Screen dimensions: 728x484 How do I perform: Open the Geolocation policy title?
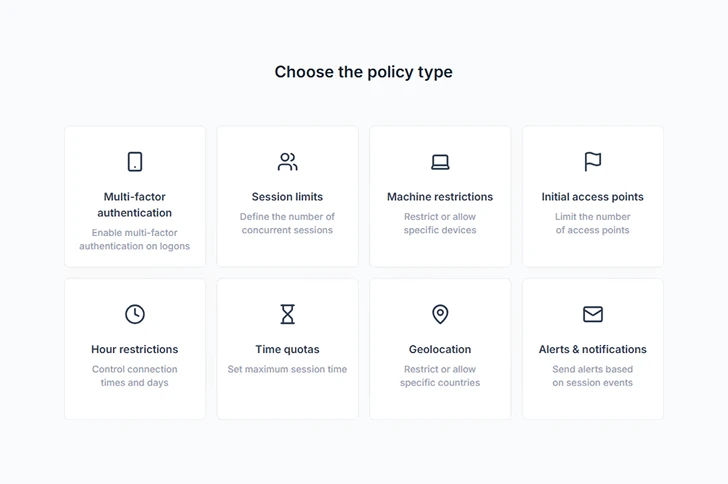(440, 349)
